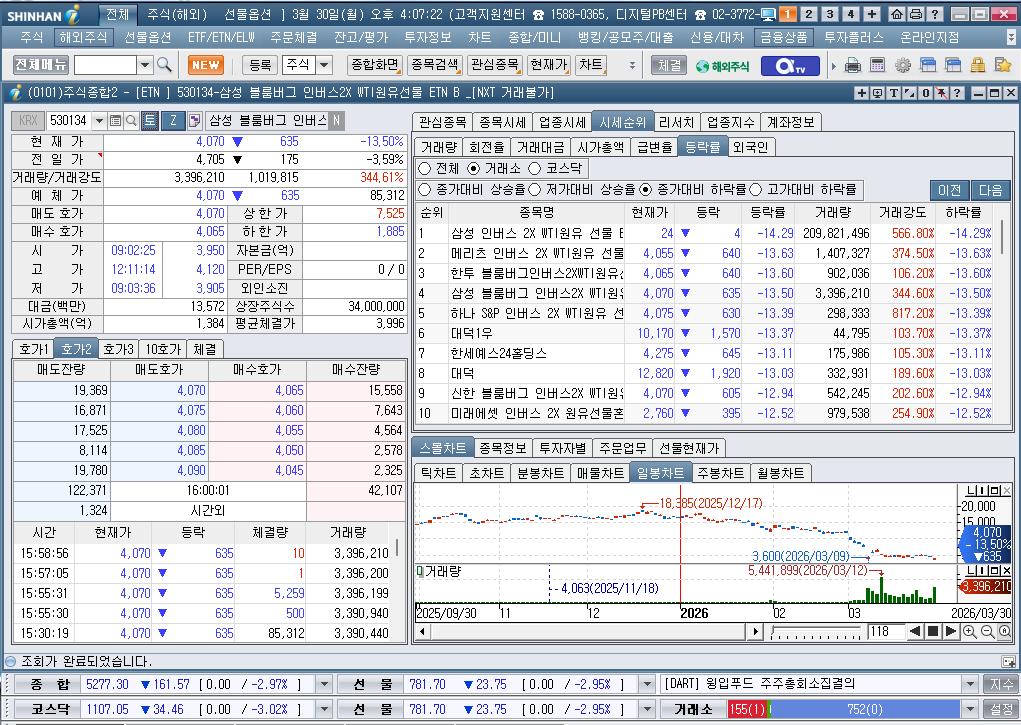Expand toolbar overflow chevron after 차트
1021x725 pixels.
[x=632, y=65]
